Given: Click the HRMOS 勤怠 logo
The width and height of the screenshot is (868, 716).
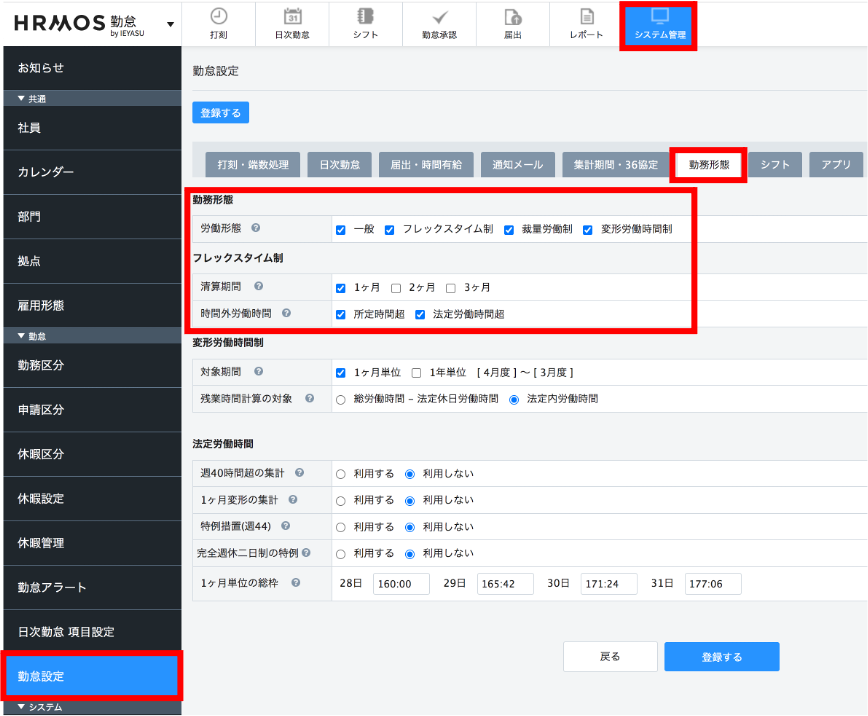Looking at the screenshot, I should point(79,24).
